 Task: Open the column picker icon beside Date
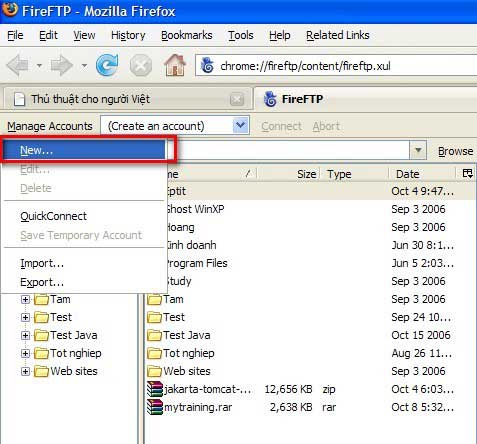pyautogui.click(x=467, y=174)
